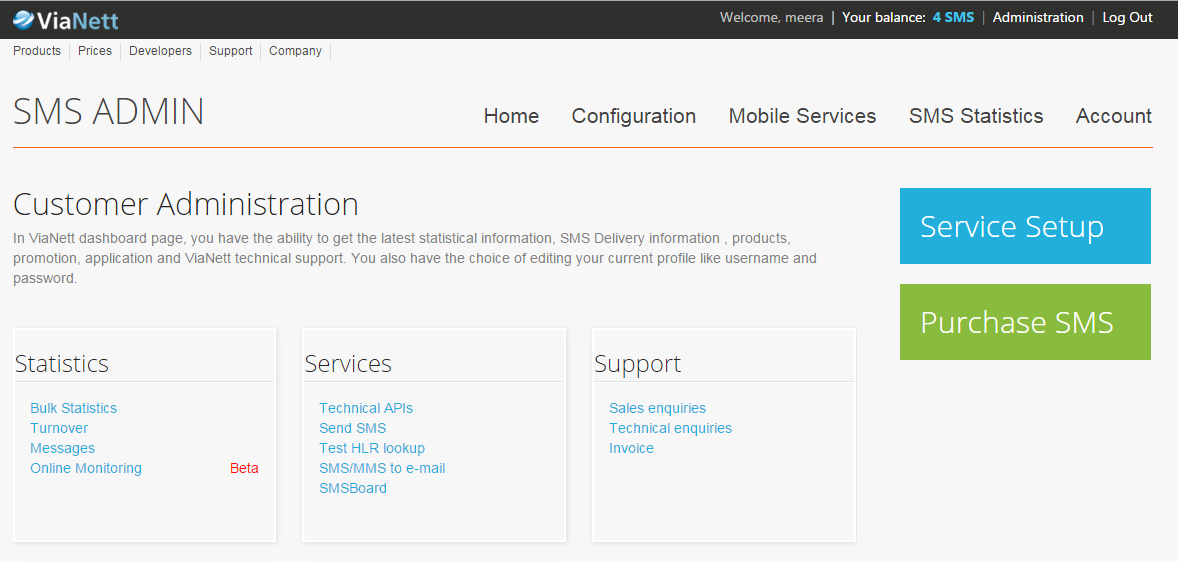The width and height of the screenshot is (1178, 562).
Task: Open the Messages link
Action: [62, 449]
